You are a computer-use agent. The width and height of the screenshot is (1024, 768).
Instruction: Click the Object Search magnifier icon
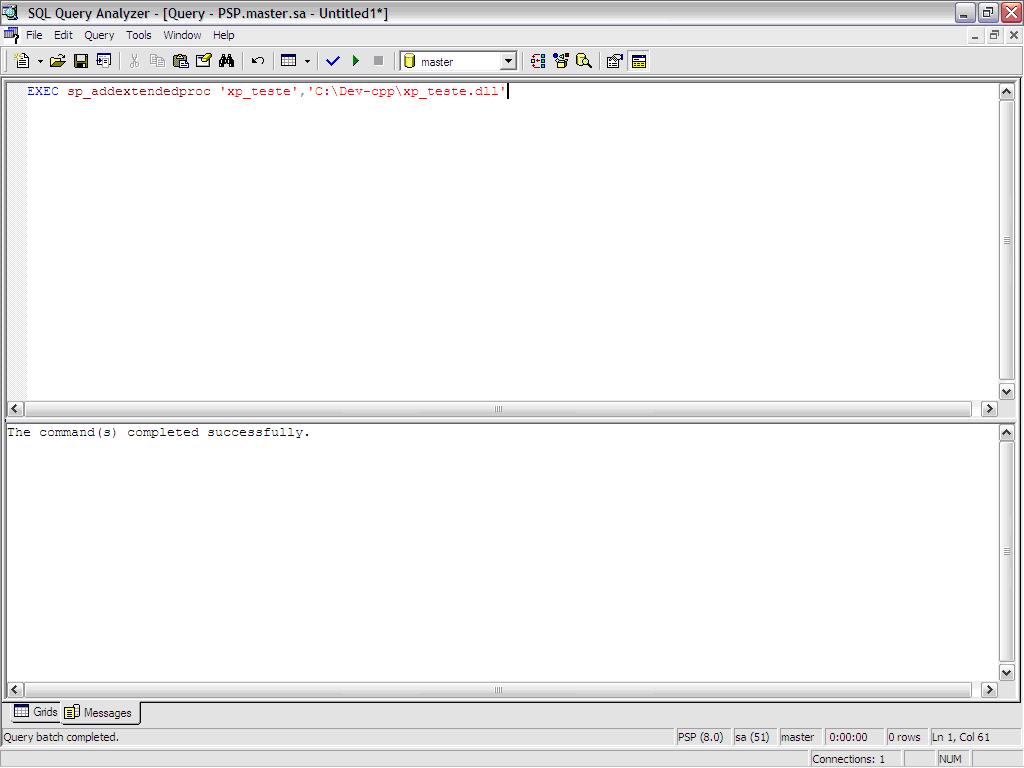pyautogui.click(x=584, y=60)
